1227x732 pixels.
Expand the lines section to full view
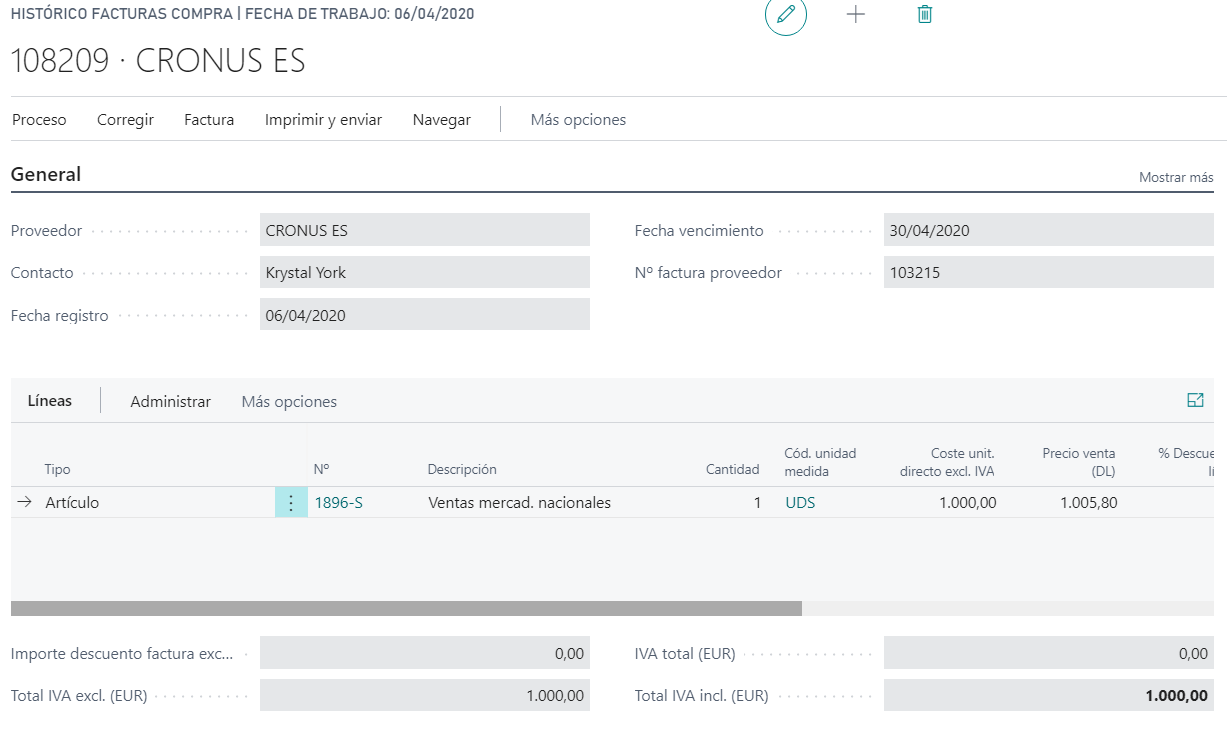[1195, 401]
